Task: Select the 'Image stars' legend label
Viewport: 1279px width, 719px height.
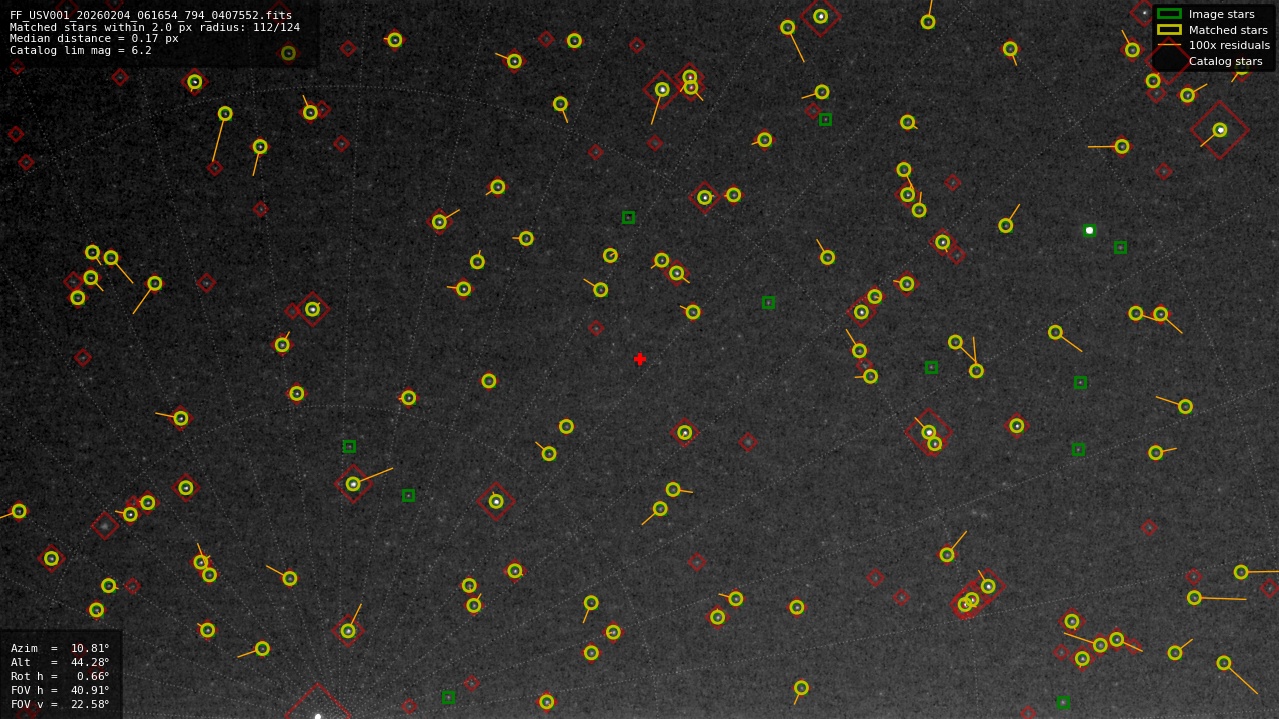Action: coord(1221,14)
